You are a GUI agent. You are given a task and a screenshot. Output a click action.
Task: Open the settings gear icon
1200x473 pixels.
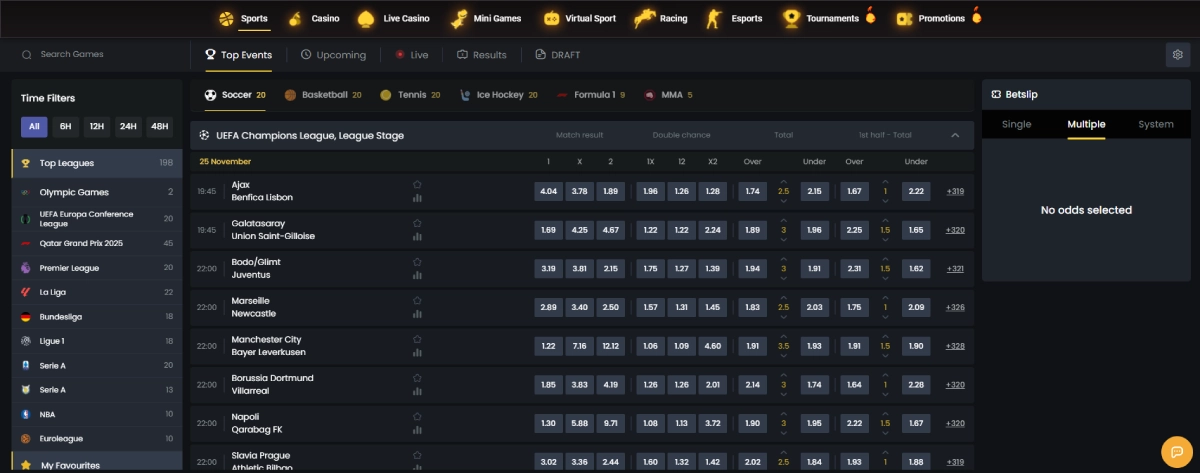[x=1177, y=55]
